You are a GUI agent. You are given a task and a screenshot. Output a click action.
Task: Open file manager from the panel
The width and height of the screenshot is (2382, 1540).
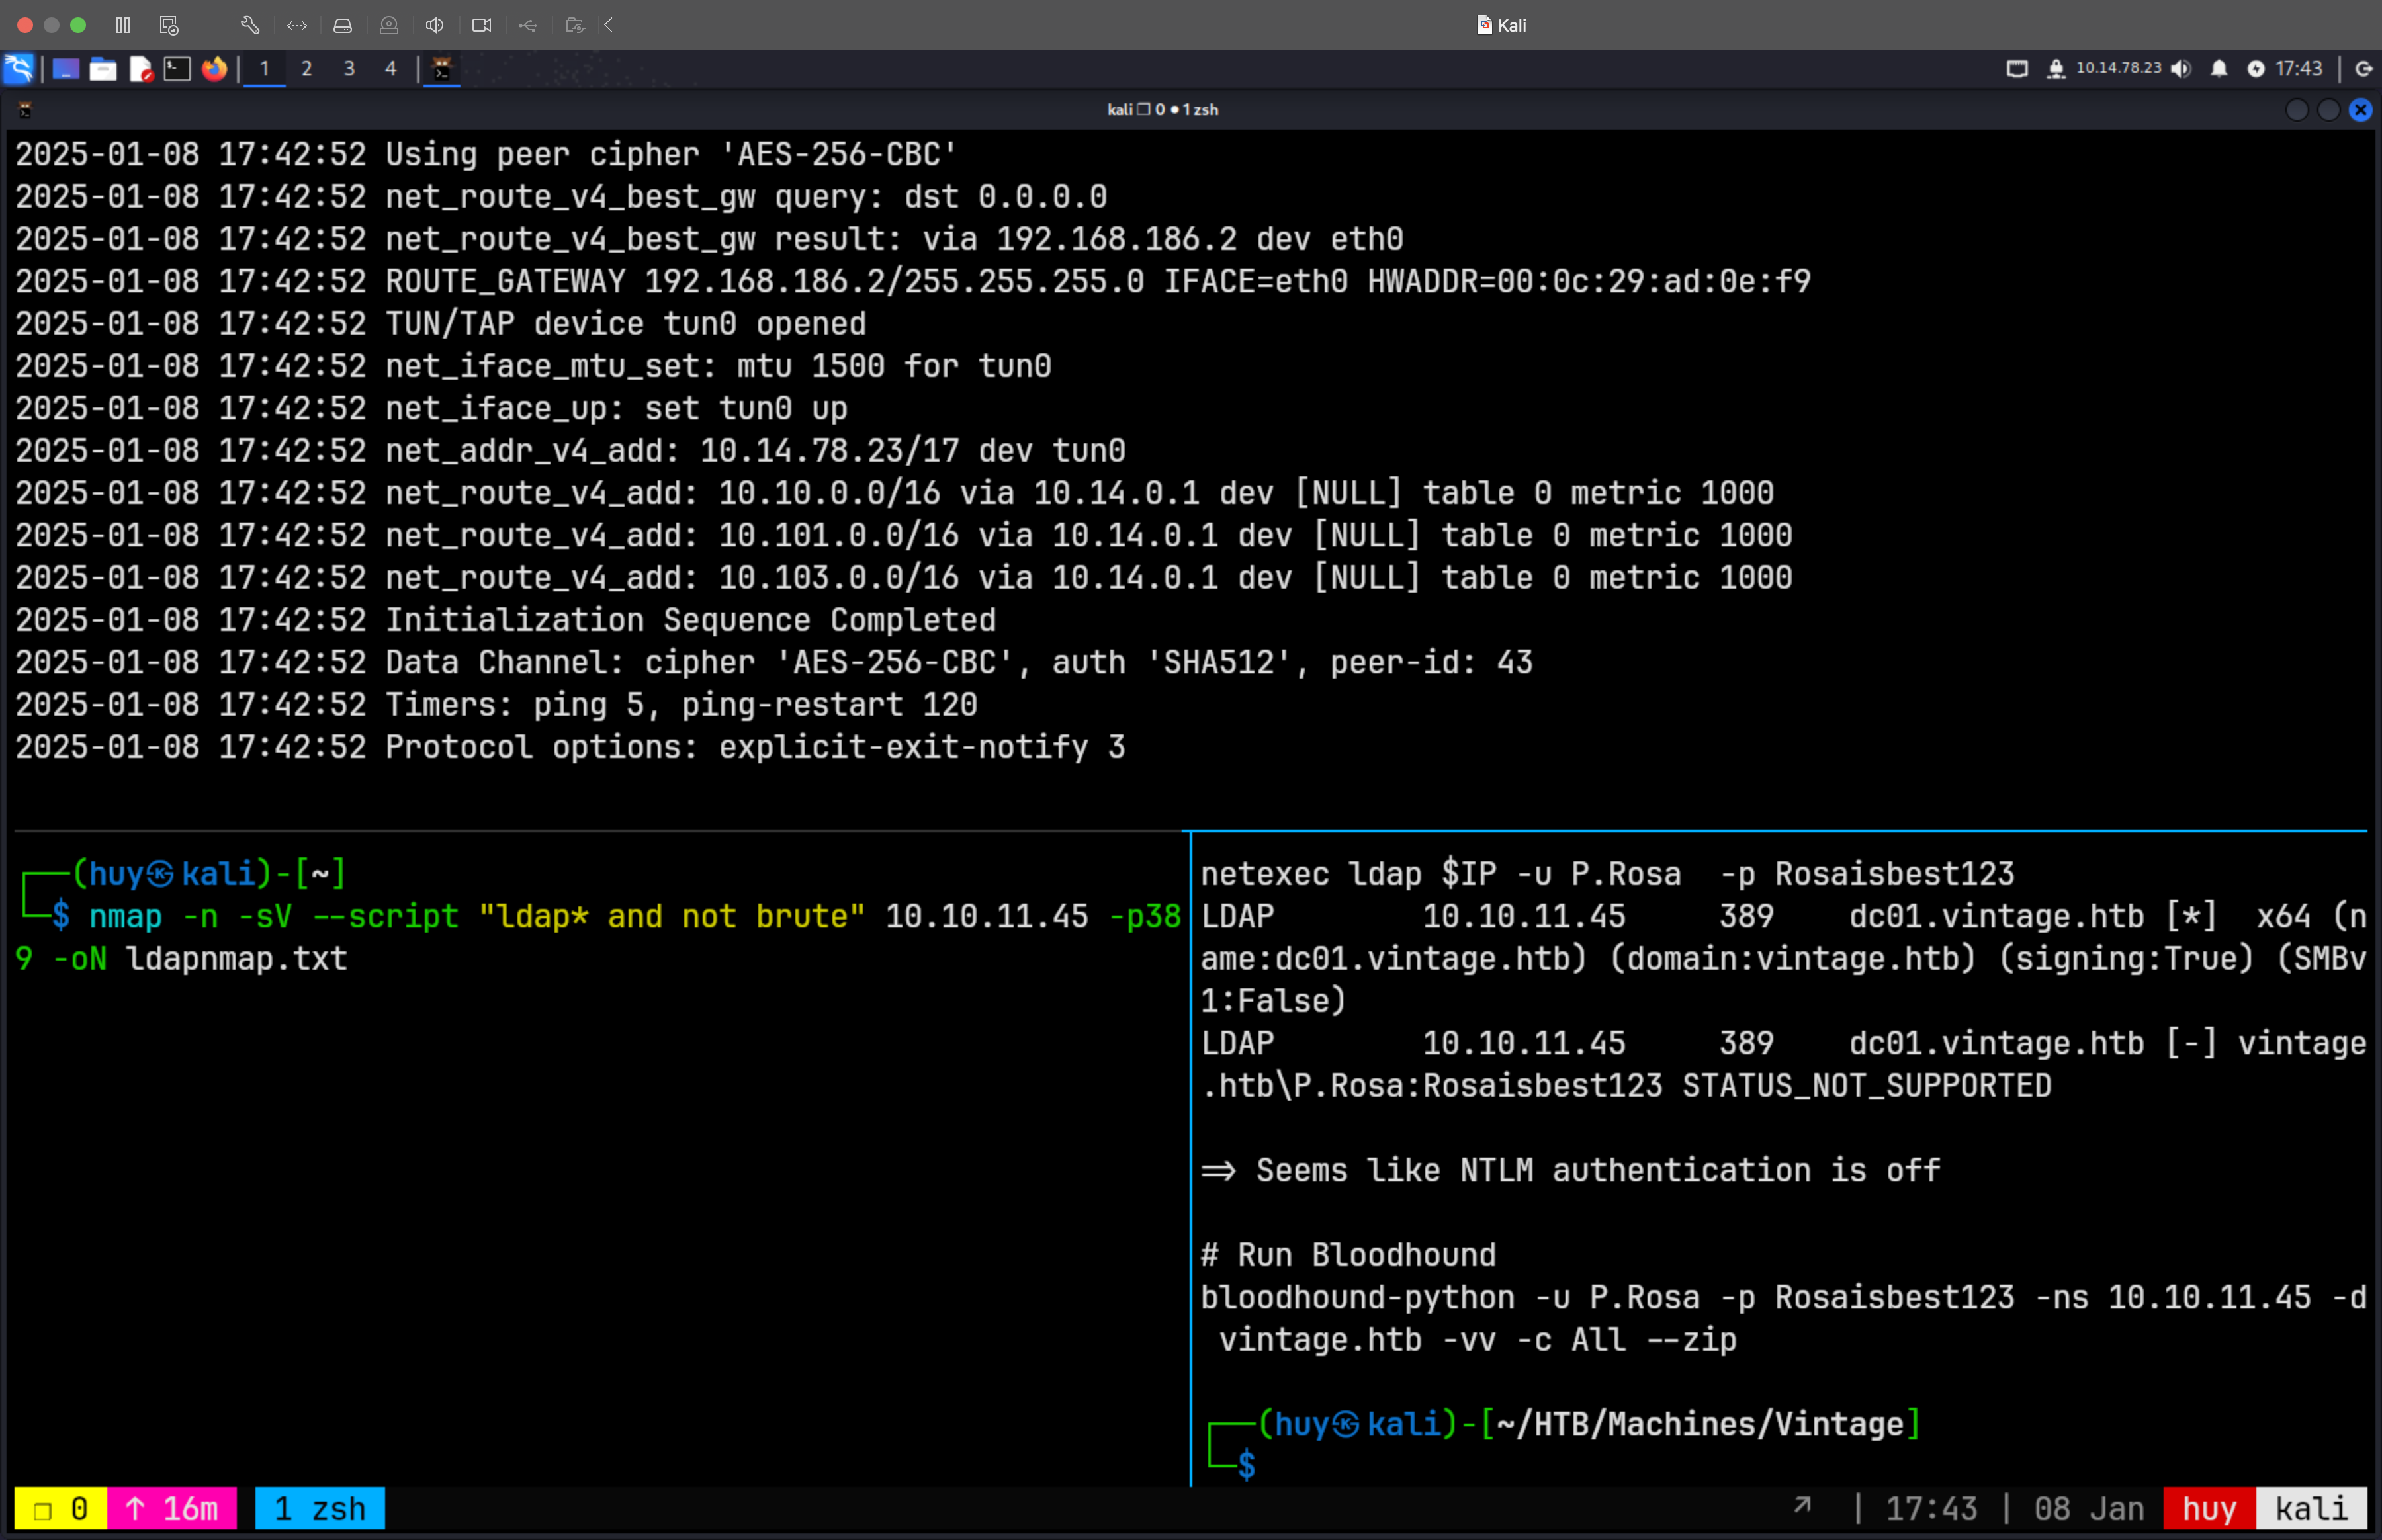coord(103,68)
